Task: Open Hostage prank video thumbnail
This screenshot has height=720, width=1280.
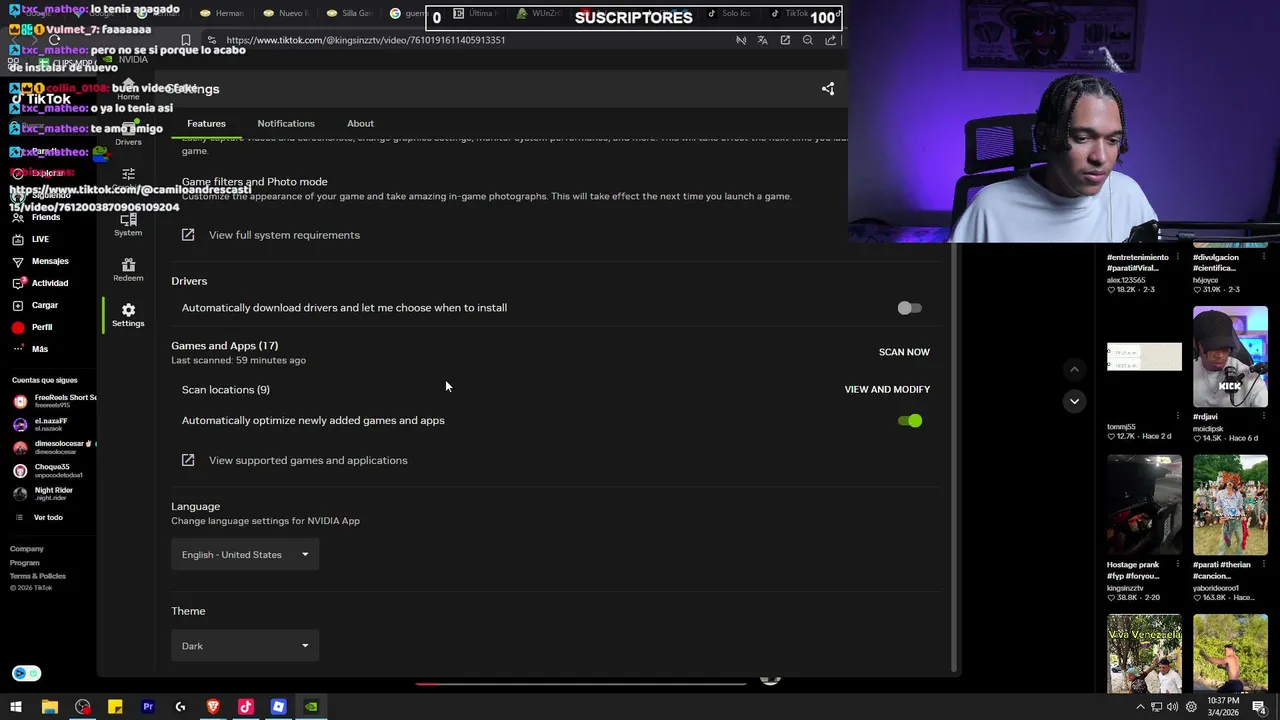Action: click(1144, 505)
